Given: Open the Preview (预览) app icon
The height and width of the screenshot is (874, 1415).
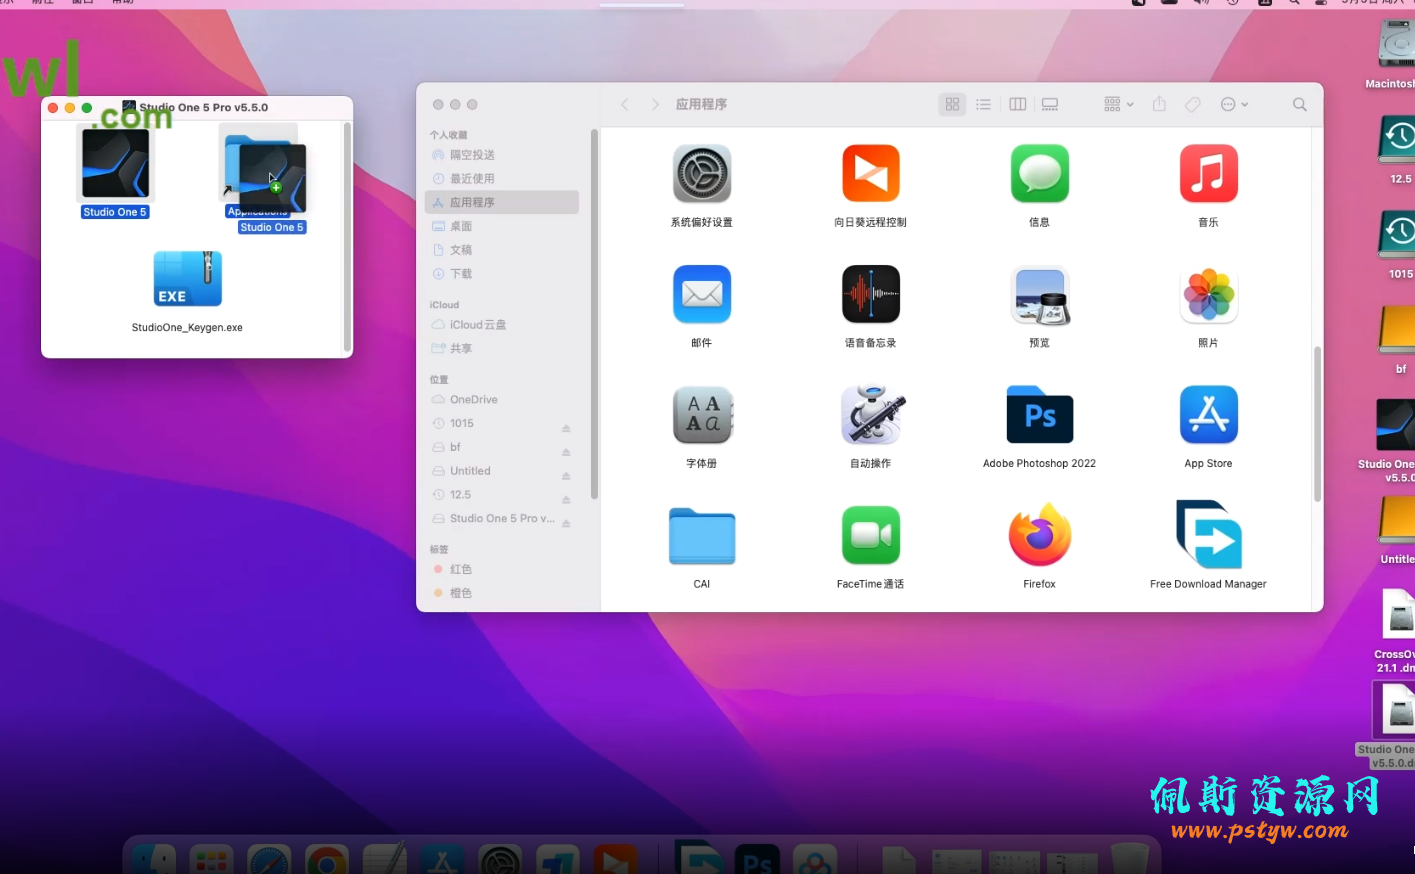Looking at the screenshot, I should point(1040,295).
